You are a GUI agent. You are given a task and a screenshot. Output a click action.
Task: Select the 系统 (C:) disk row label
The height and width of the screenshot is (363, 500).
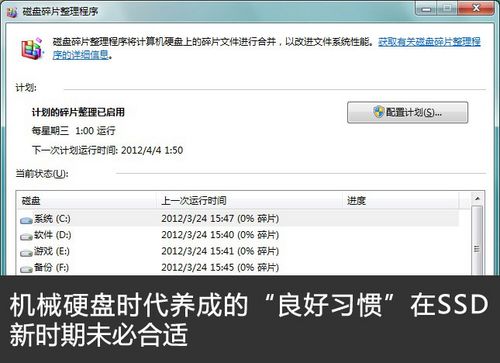coord(52,219)
